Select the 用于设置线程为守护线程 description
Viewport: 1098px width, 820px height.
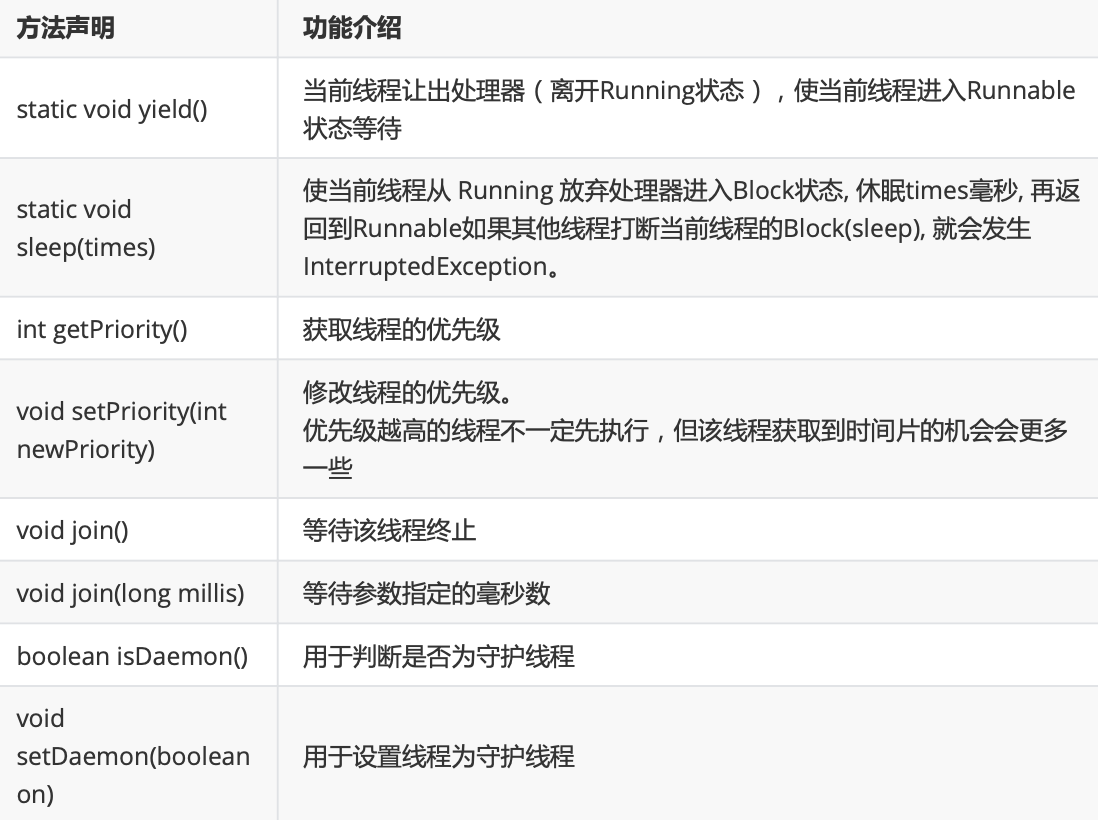(x=438, y=756)
